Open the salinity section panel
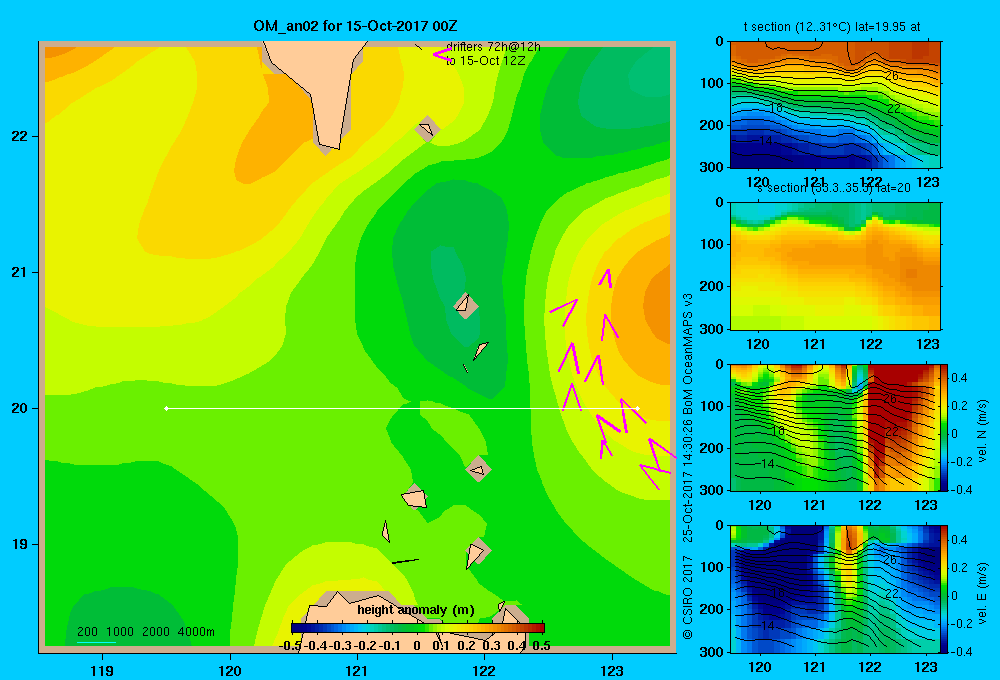 click(x=835, y=266)
